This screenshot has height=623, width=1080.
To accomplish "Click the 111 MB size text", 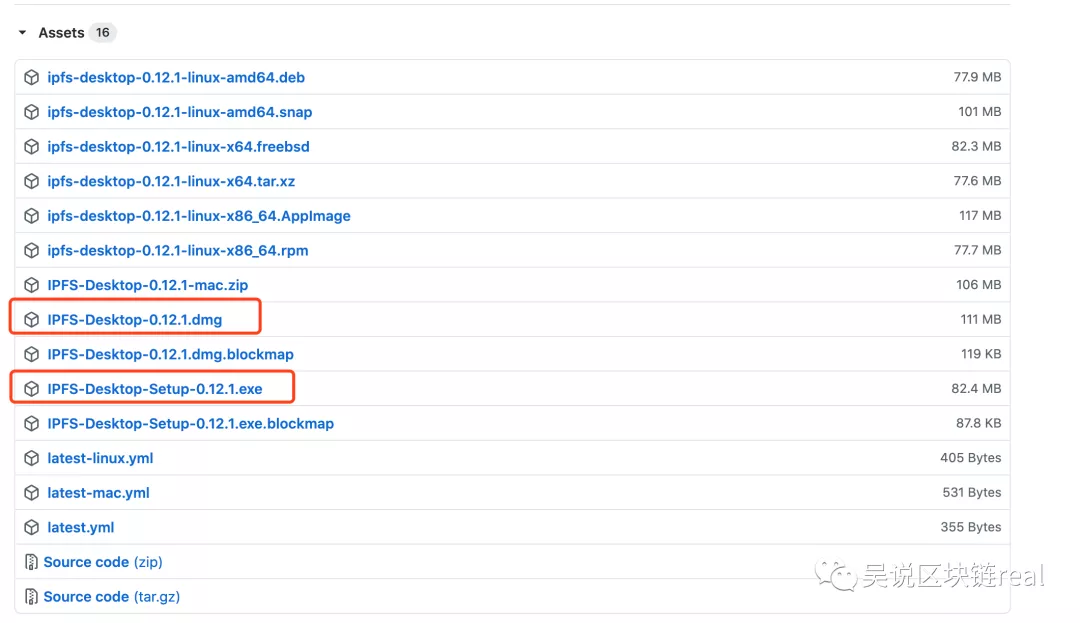I will click(981, 319).
